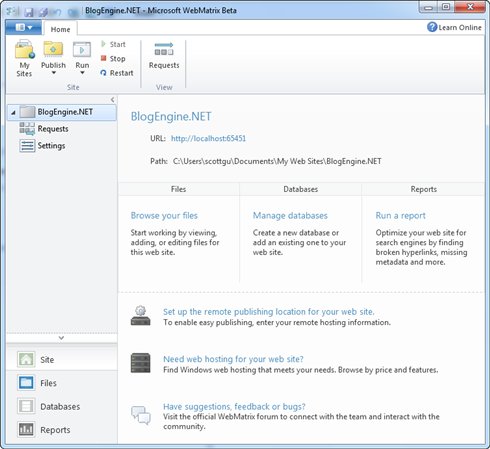Open the My Sites ribbon button
490x449 pixels.
[24, 59]
